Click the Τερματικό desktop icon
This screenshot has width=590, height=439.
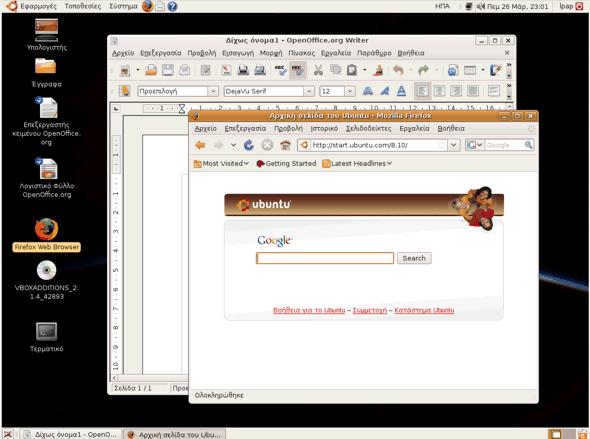[47, 337]
